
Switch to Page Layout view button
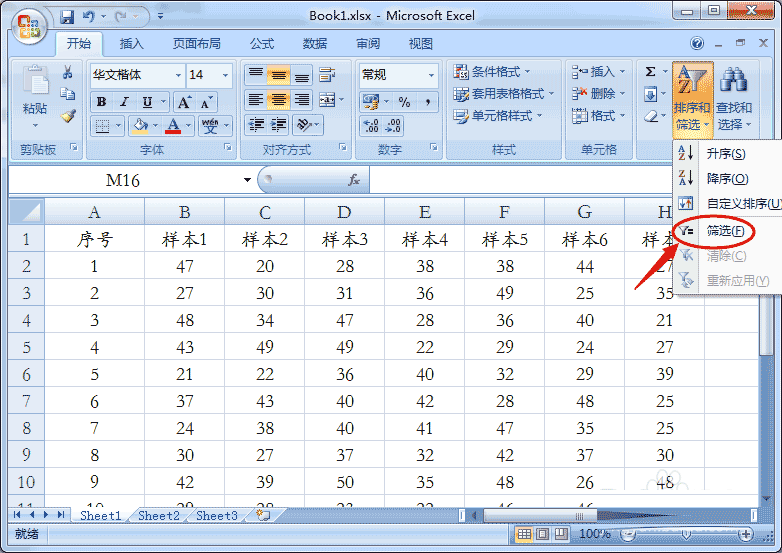tap(543, 535)
